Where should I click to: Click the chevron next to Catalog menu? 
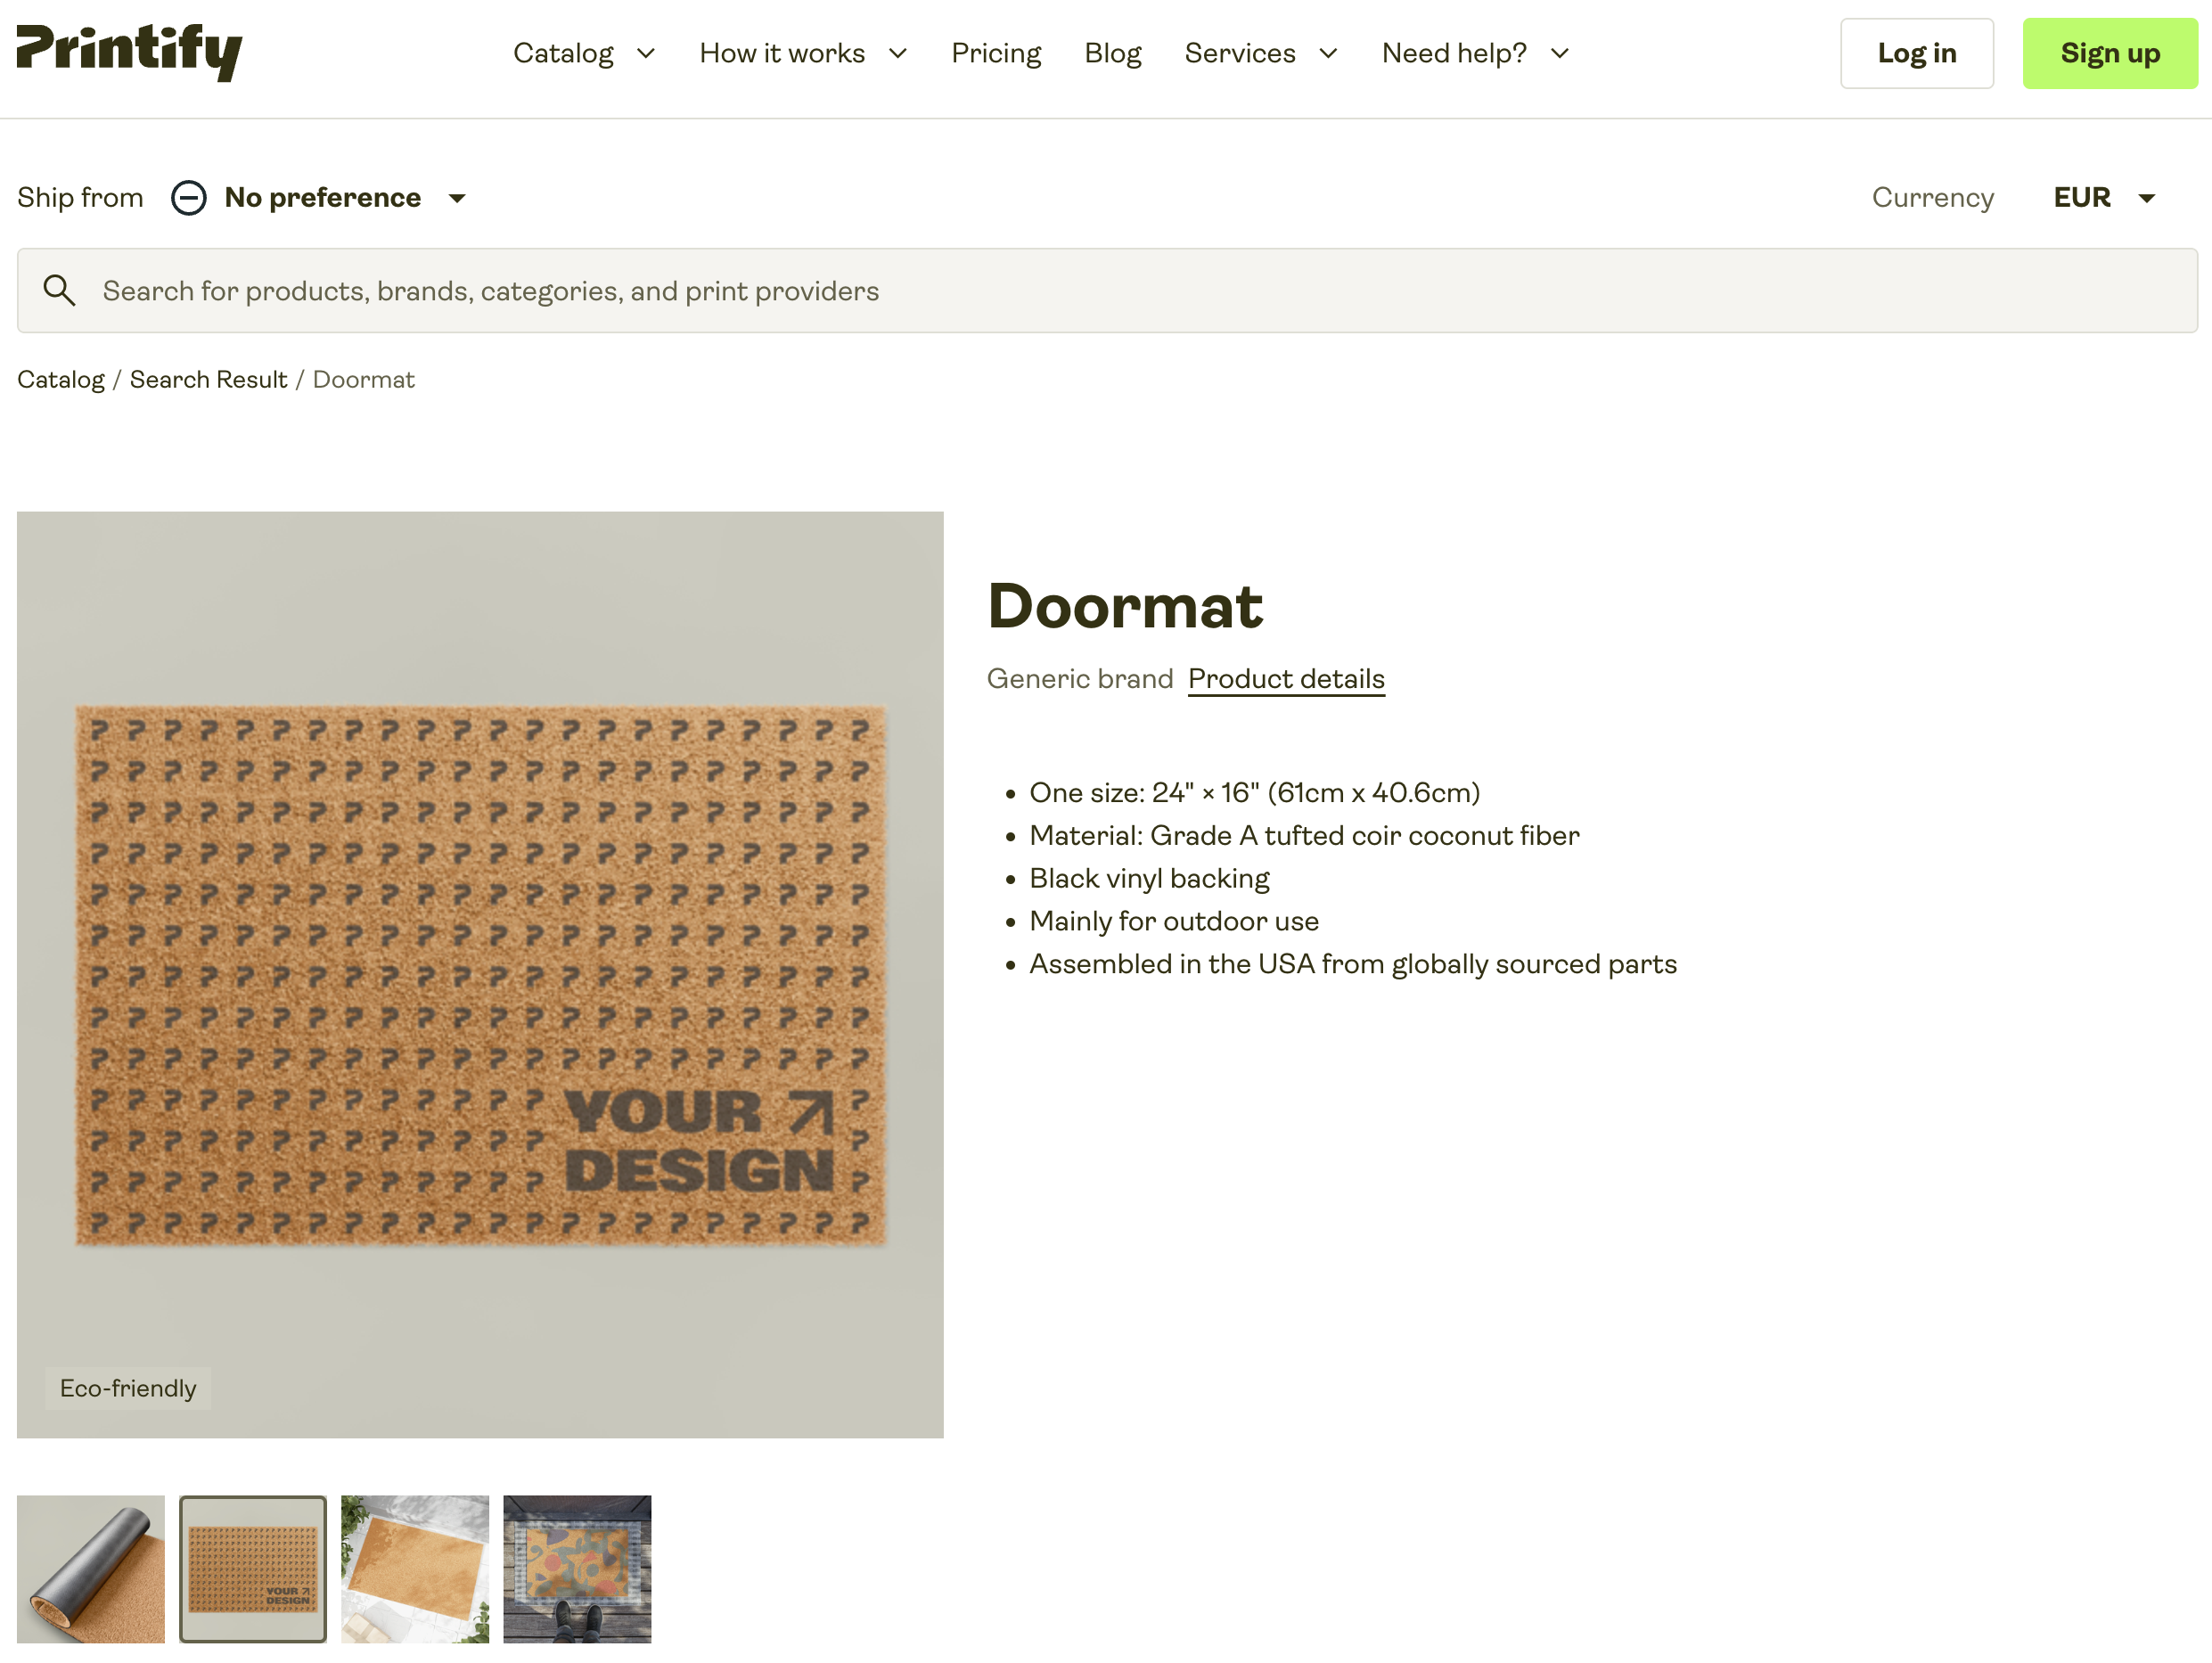click(646, 53)
